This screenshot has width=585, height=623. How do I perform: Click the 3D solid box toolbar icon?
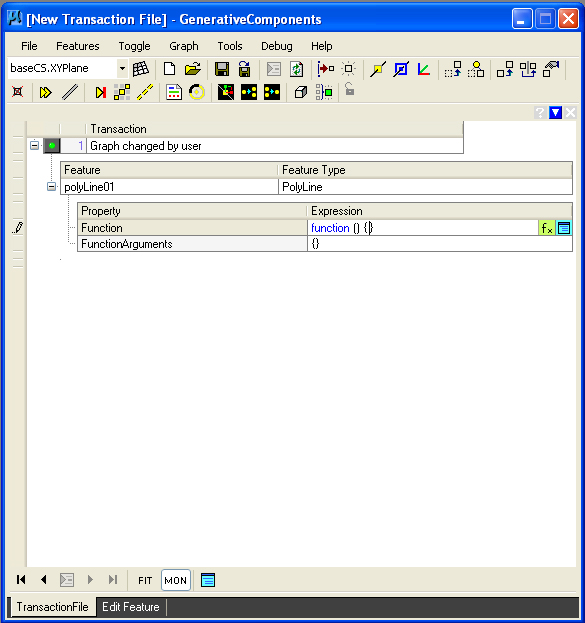point(301,92)
